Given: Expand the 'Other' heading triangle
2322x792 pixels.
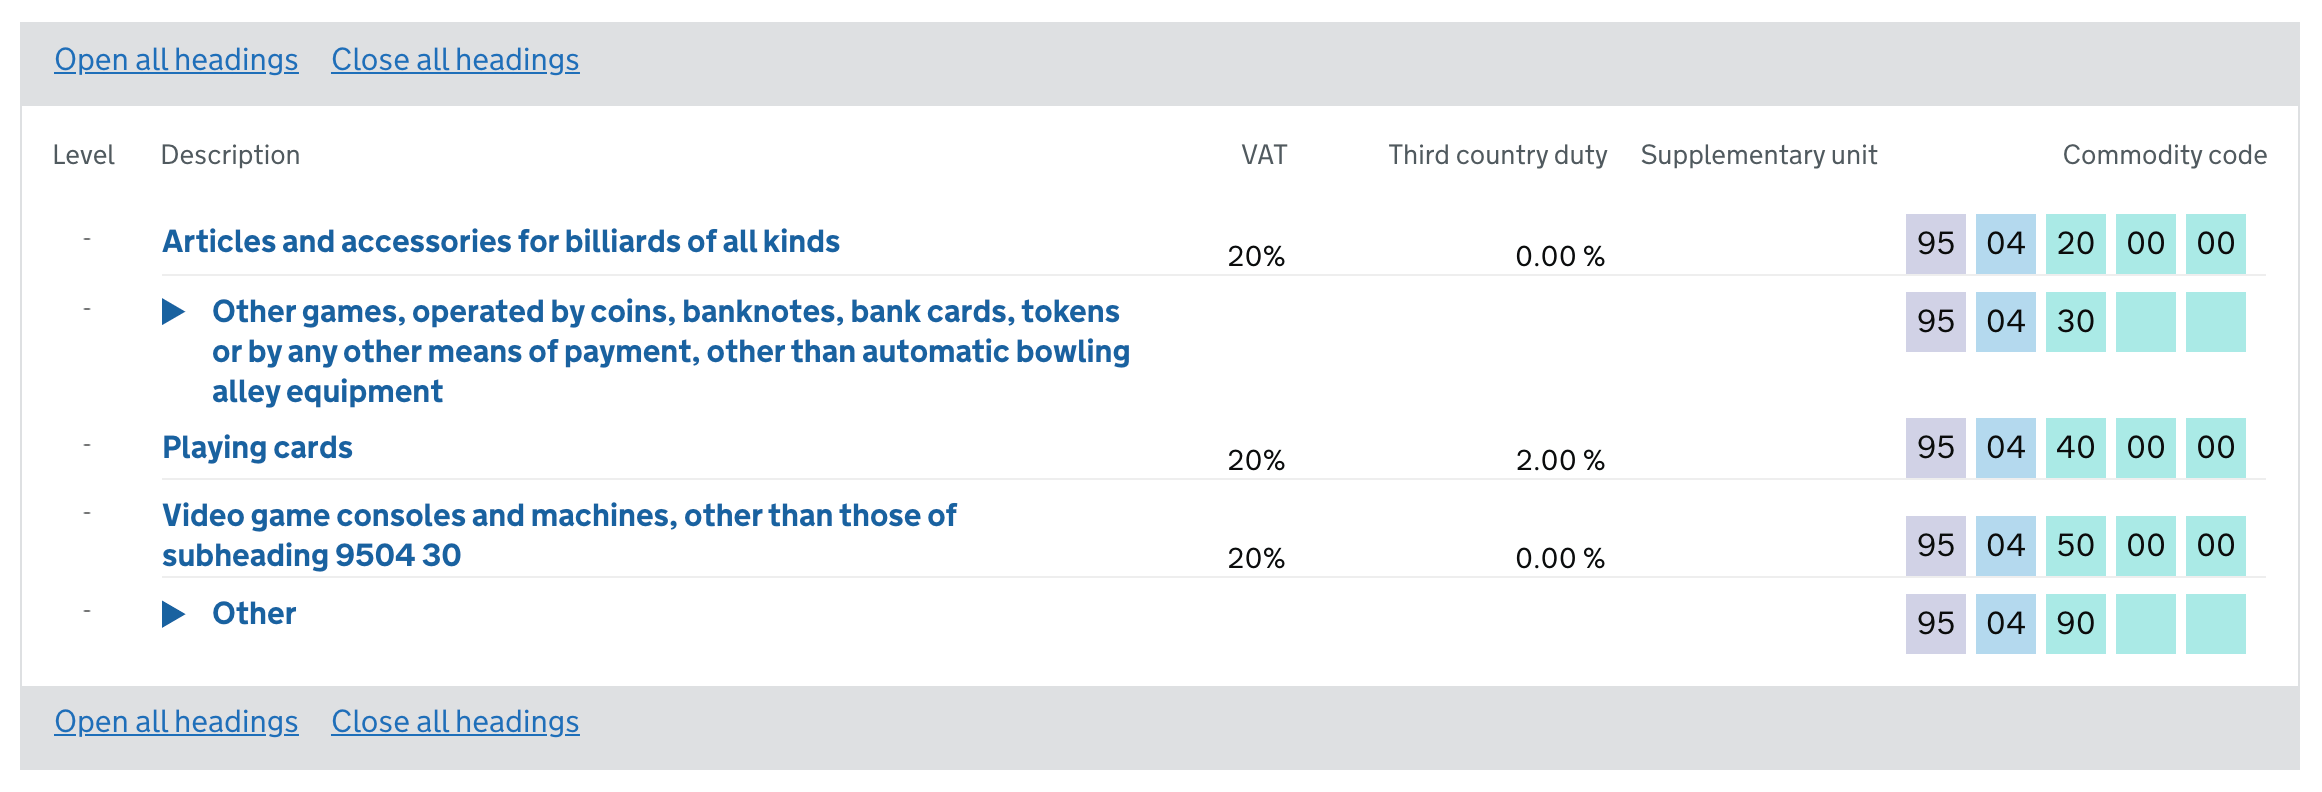Looking at the screenshot, I should [174, 614].
